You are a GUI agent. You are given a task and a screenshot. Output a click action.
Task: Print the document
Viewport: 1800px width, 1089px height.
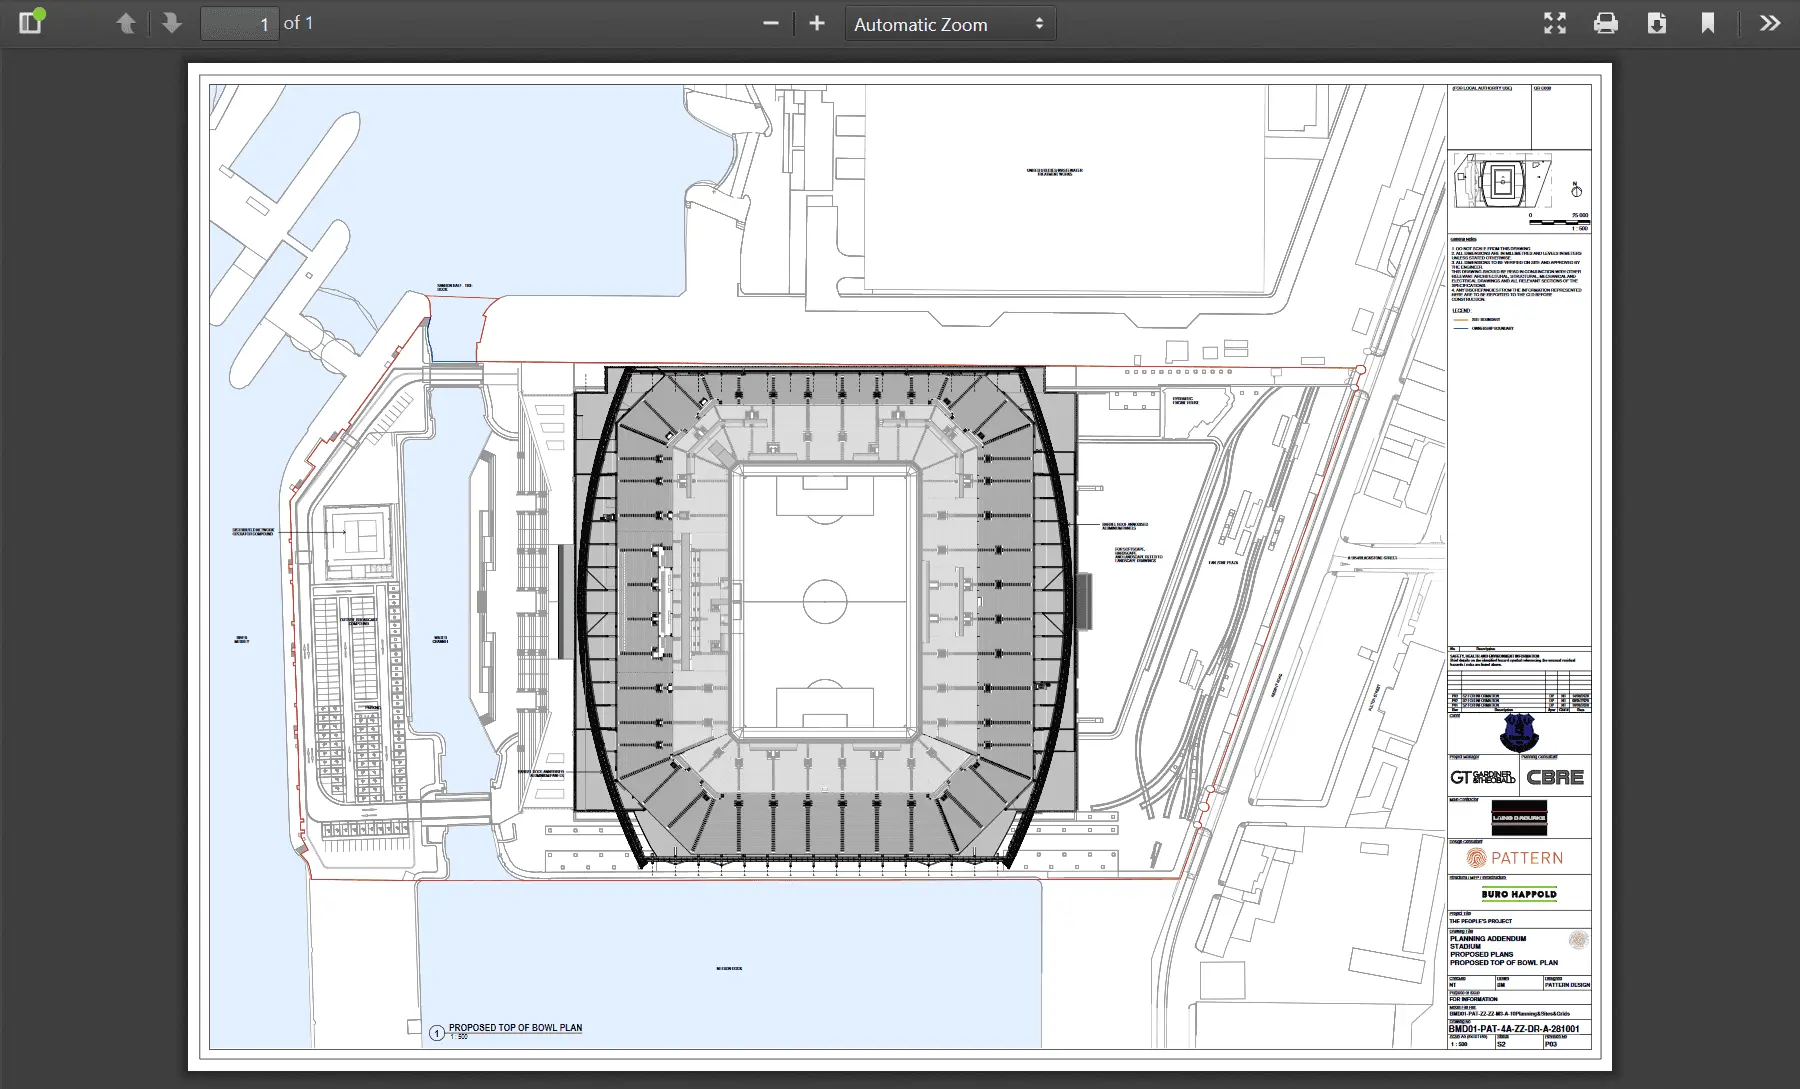1605,23
